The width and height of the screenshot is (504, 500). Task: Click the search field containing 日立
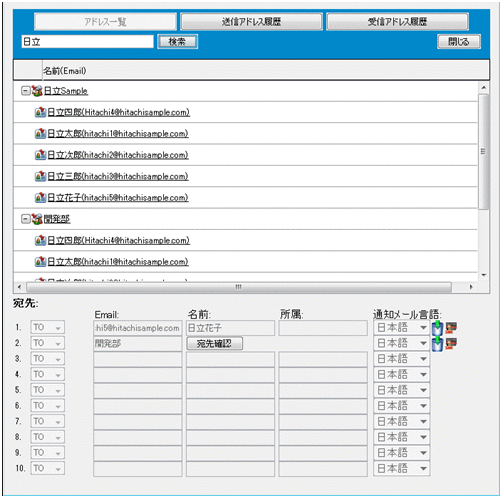tap(88, 42)
